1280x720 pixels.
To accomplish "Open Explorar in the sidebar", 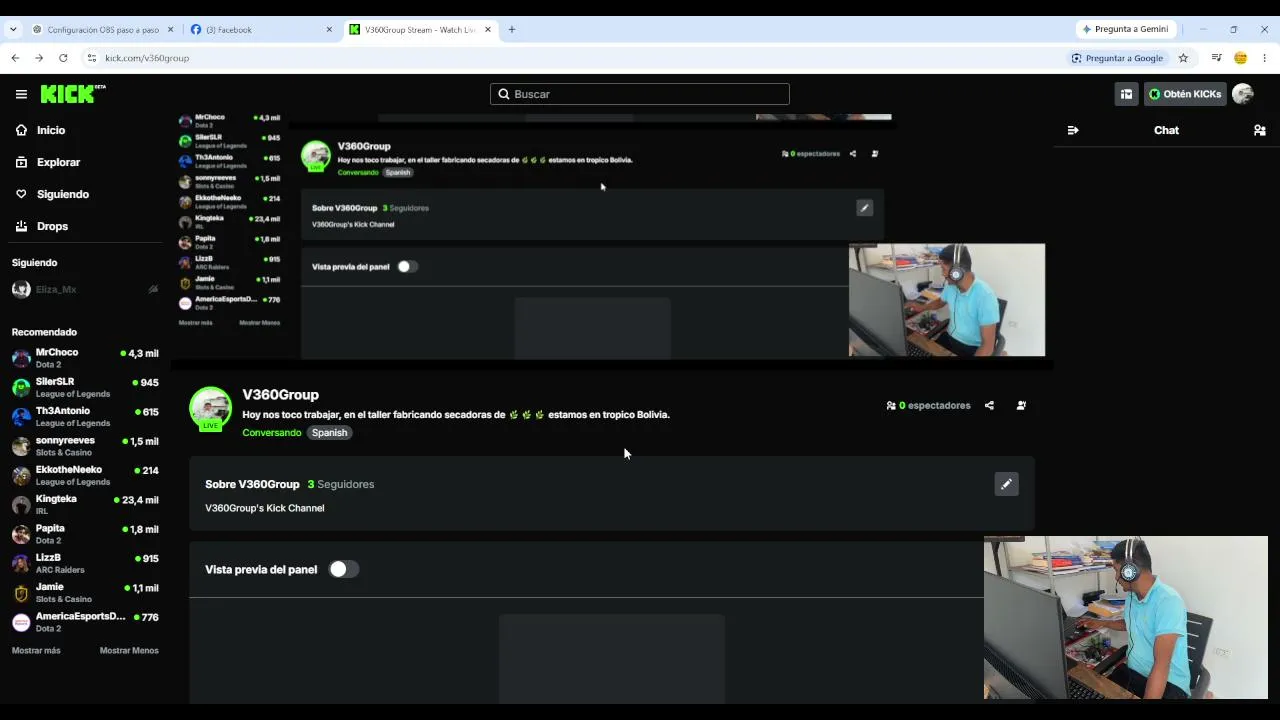I will click(x=58, y=162).
